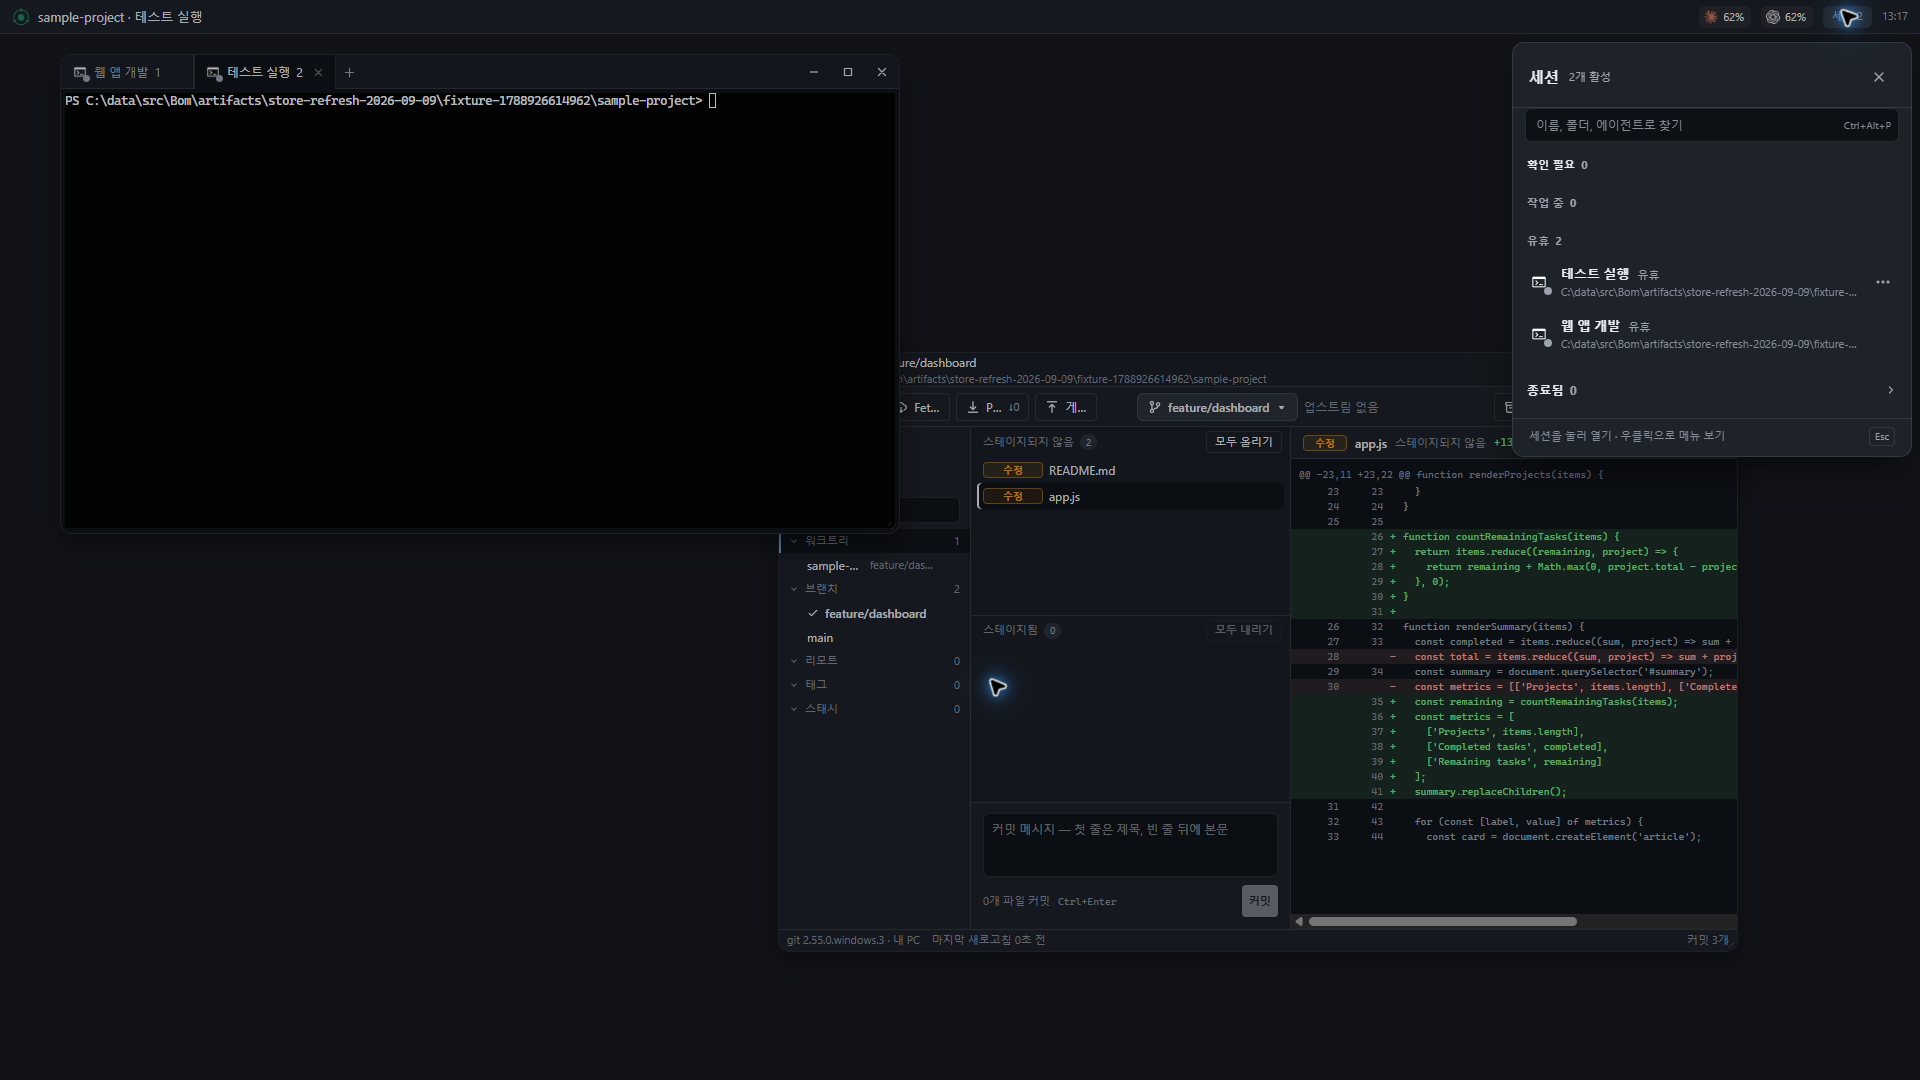The width and height of the screenshot is (1920, 1080).
Task: Expand the 태그 tree section
Action: [x=794, y=685]
